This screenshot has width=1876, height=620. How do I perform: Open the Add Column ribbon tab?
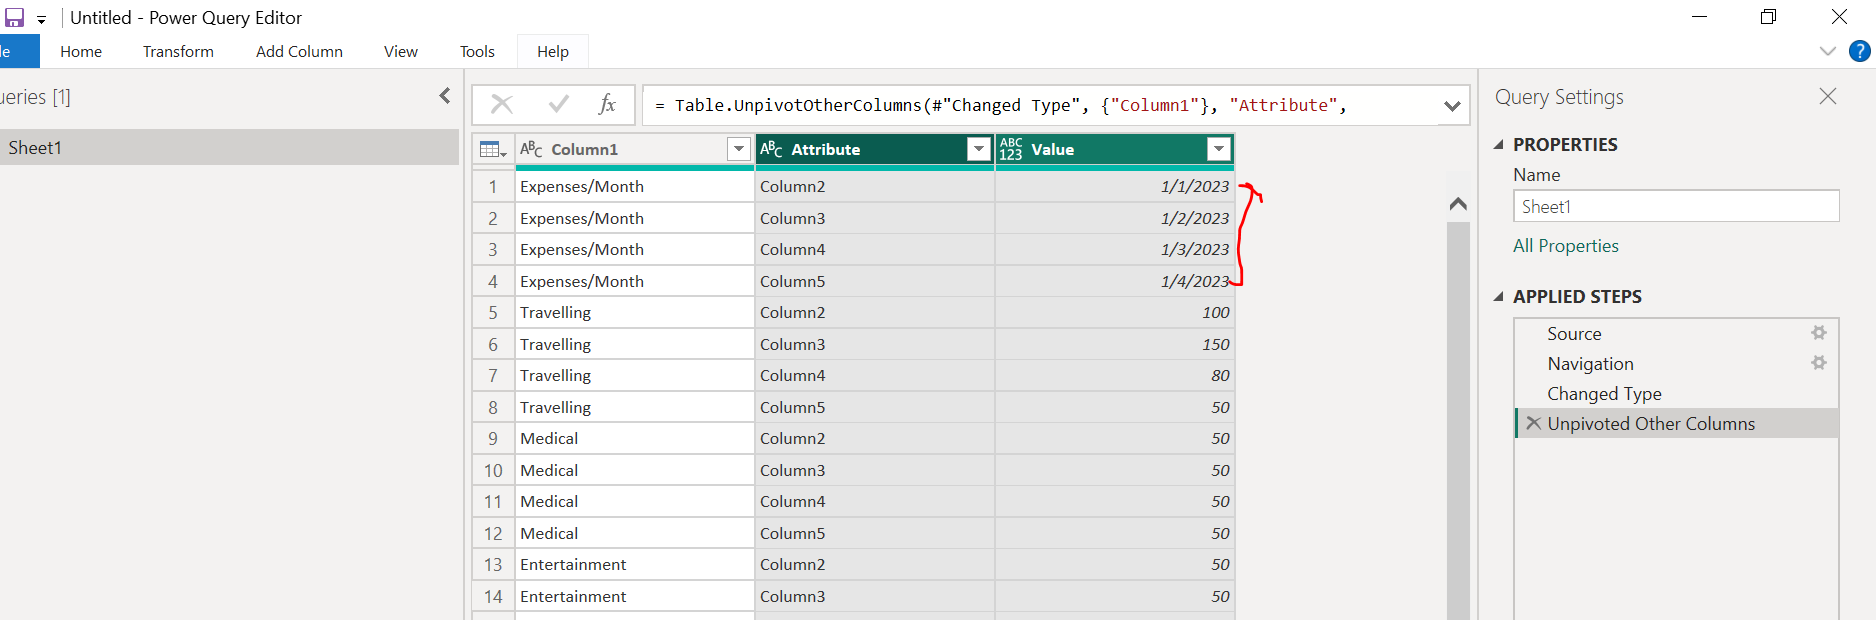coord(299,52)
